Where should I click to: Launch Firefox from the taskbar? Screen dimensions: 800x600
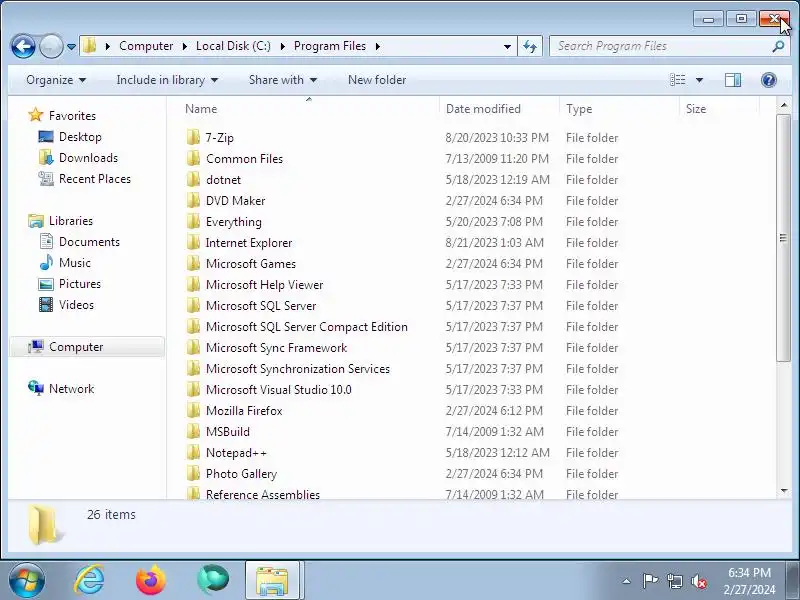coord(151,580)
